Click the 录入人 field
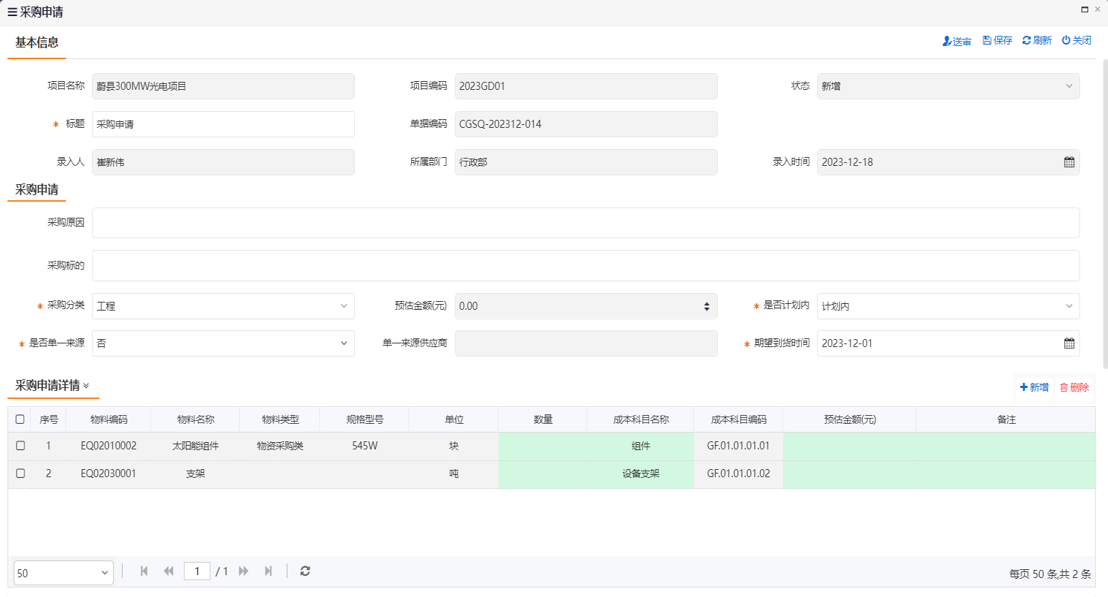The height and width of the screenshot is (597, 1108). tap(223, 162)
